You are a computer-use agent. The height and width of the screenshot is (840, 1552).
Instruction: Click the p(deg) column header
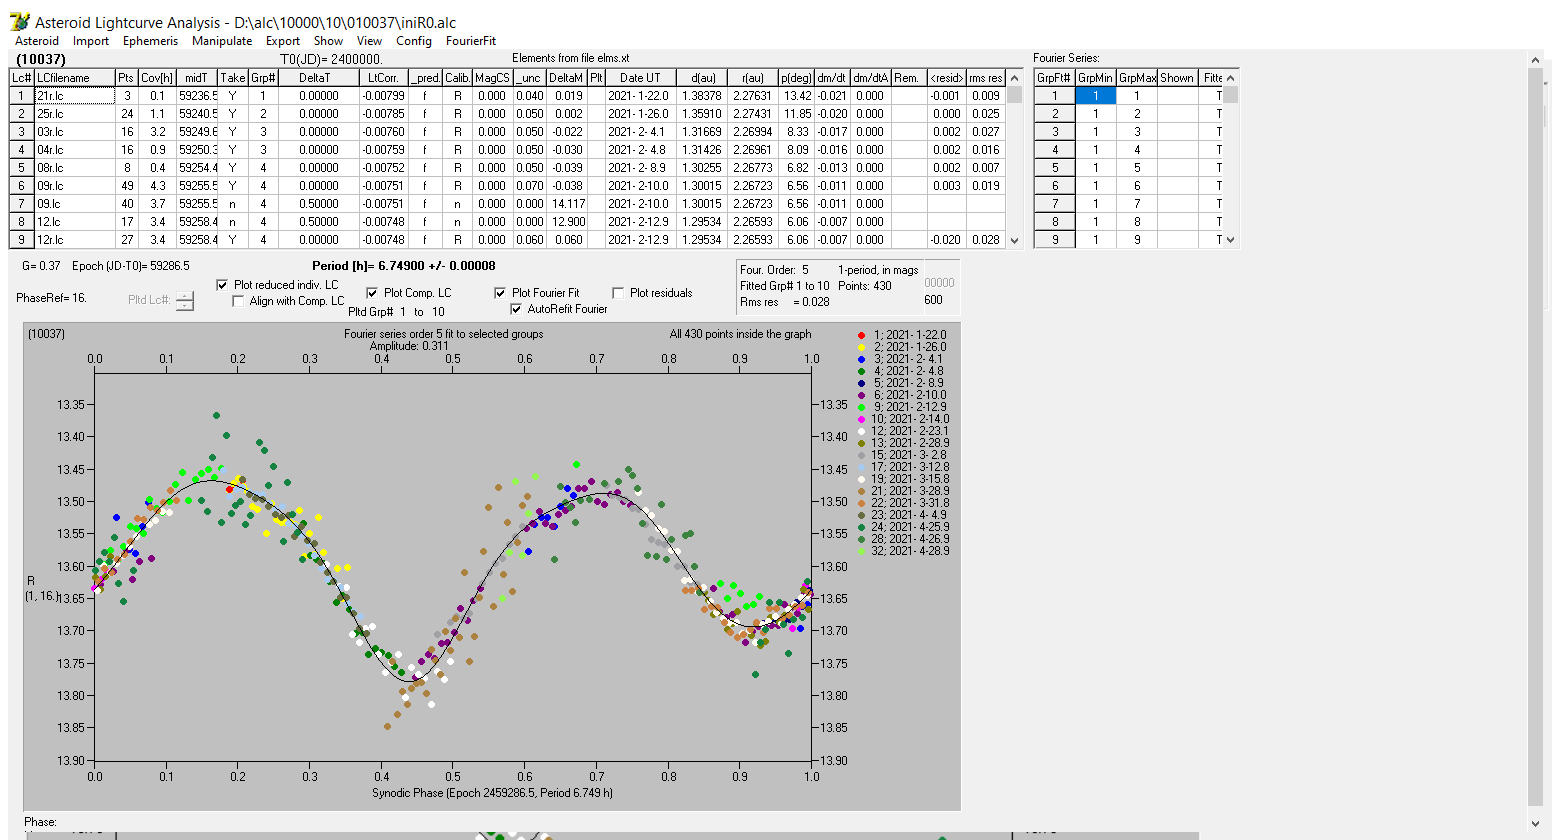pos(796,78)
